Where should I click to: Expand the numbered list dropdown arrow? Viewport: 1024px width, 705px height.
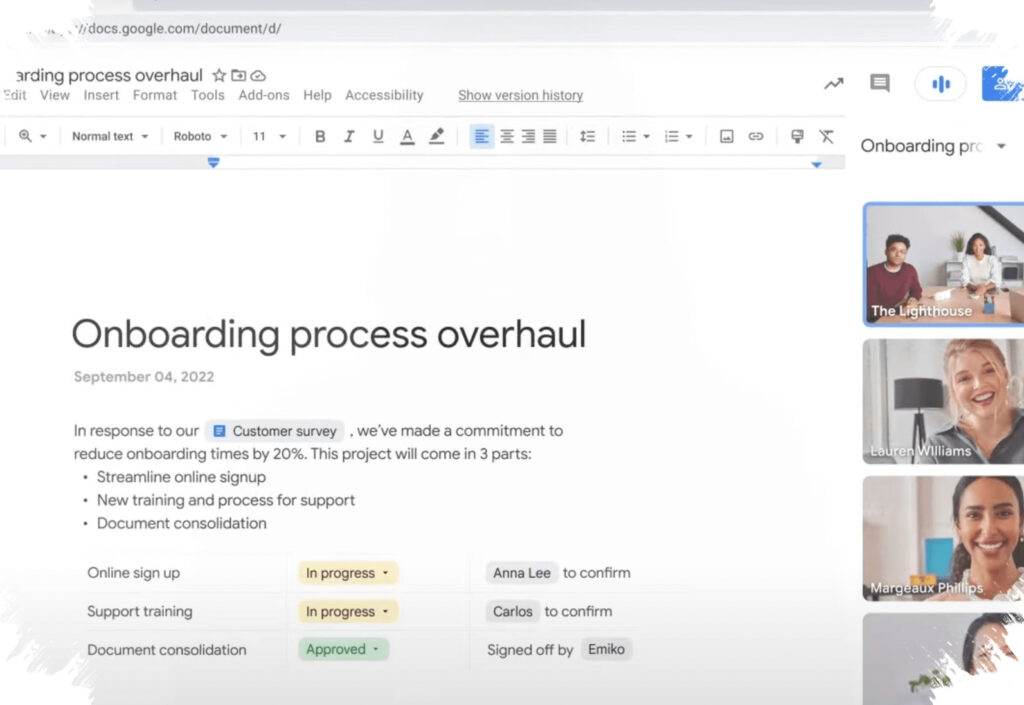689,136
